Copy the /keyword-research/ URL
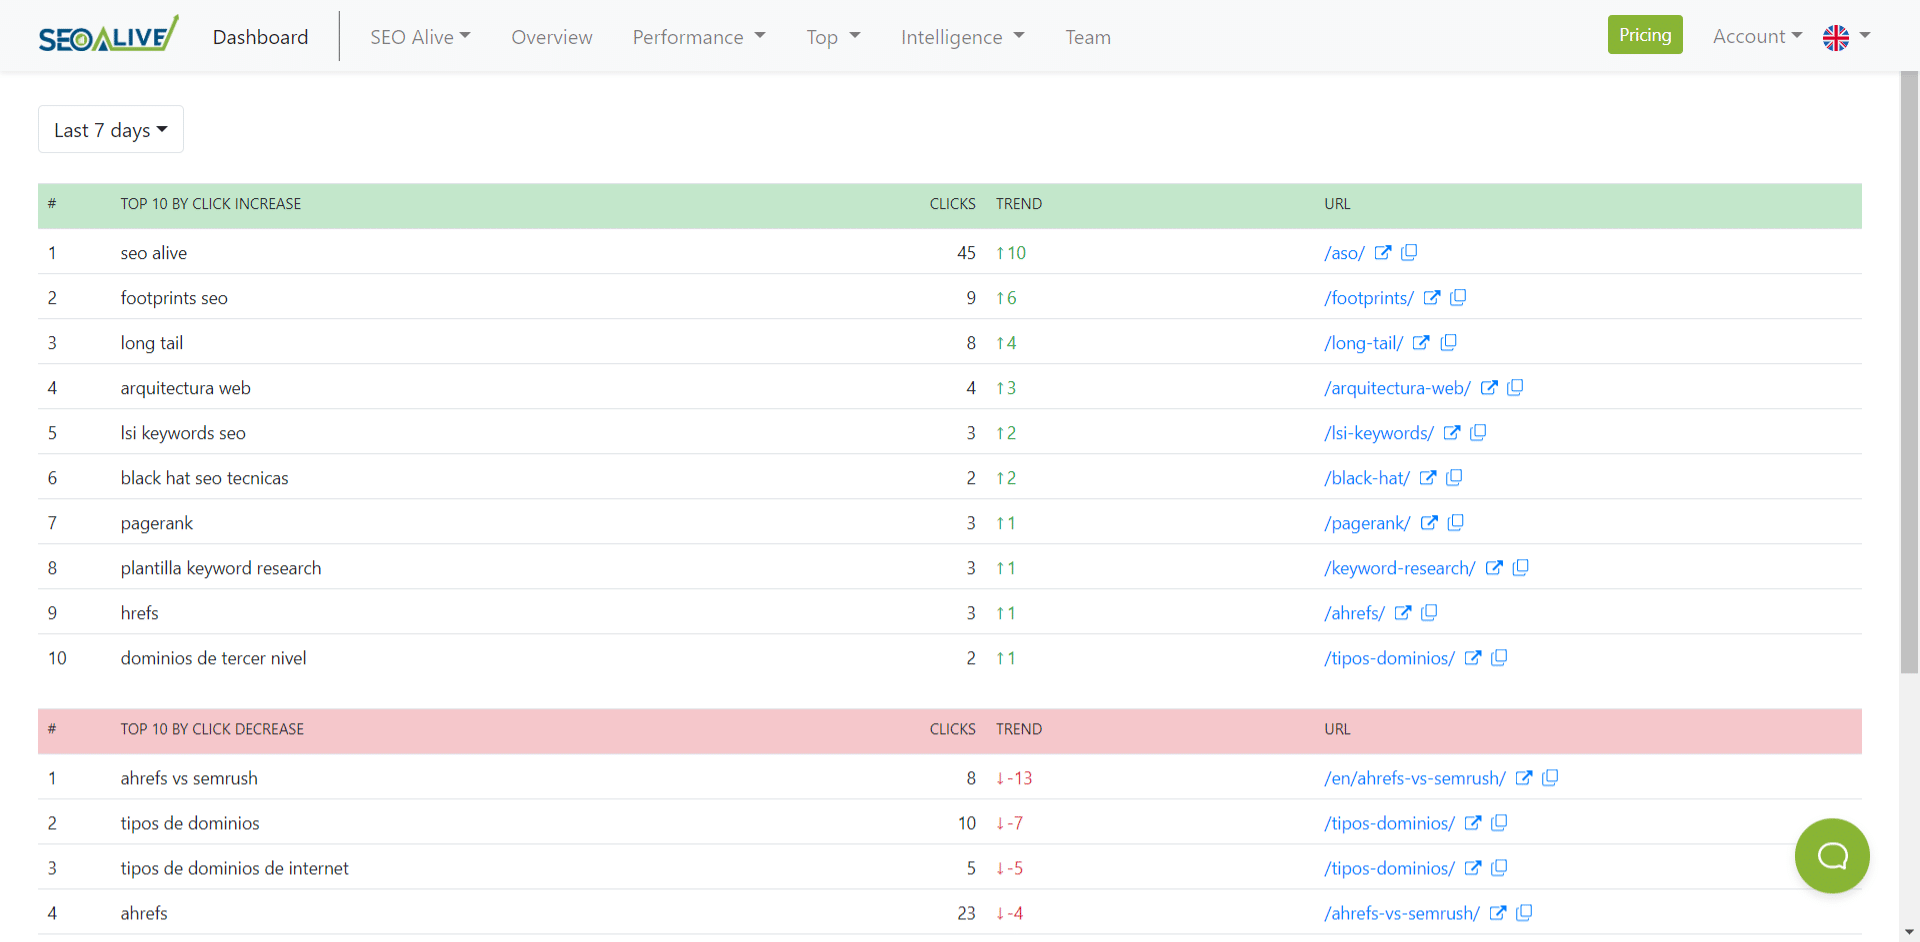 (1520, 568)
